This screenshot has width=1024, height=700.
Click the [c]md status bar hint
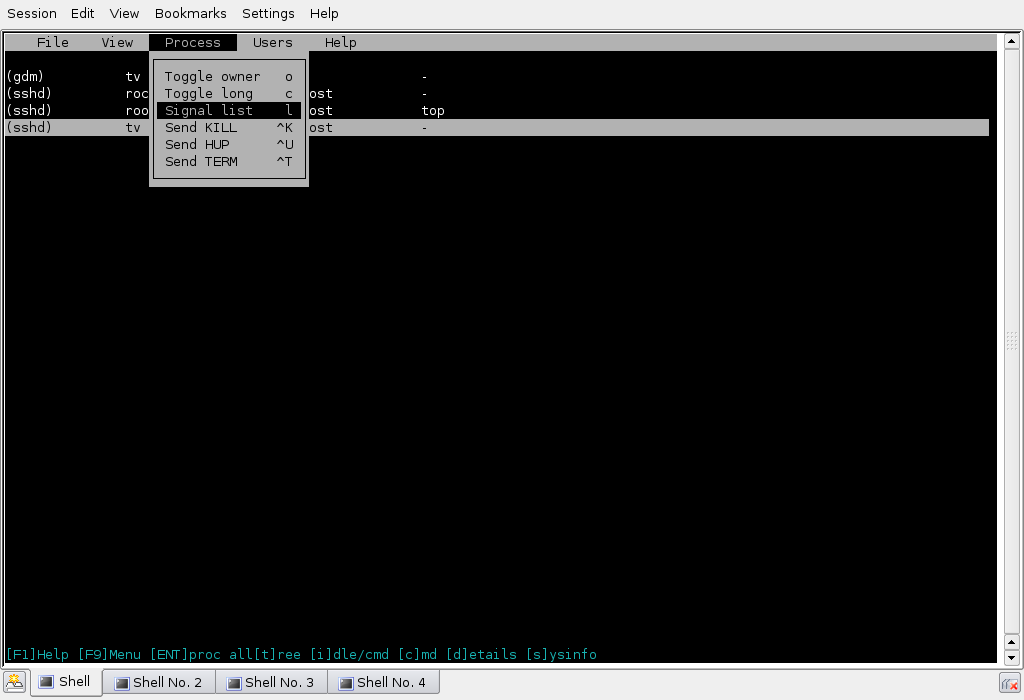pyautogui.click(x=417, y=654)
